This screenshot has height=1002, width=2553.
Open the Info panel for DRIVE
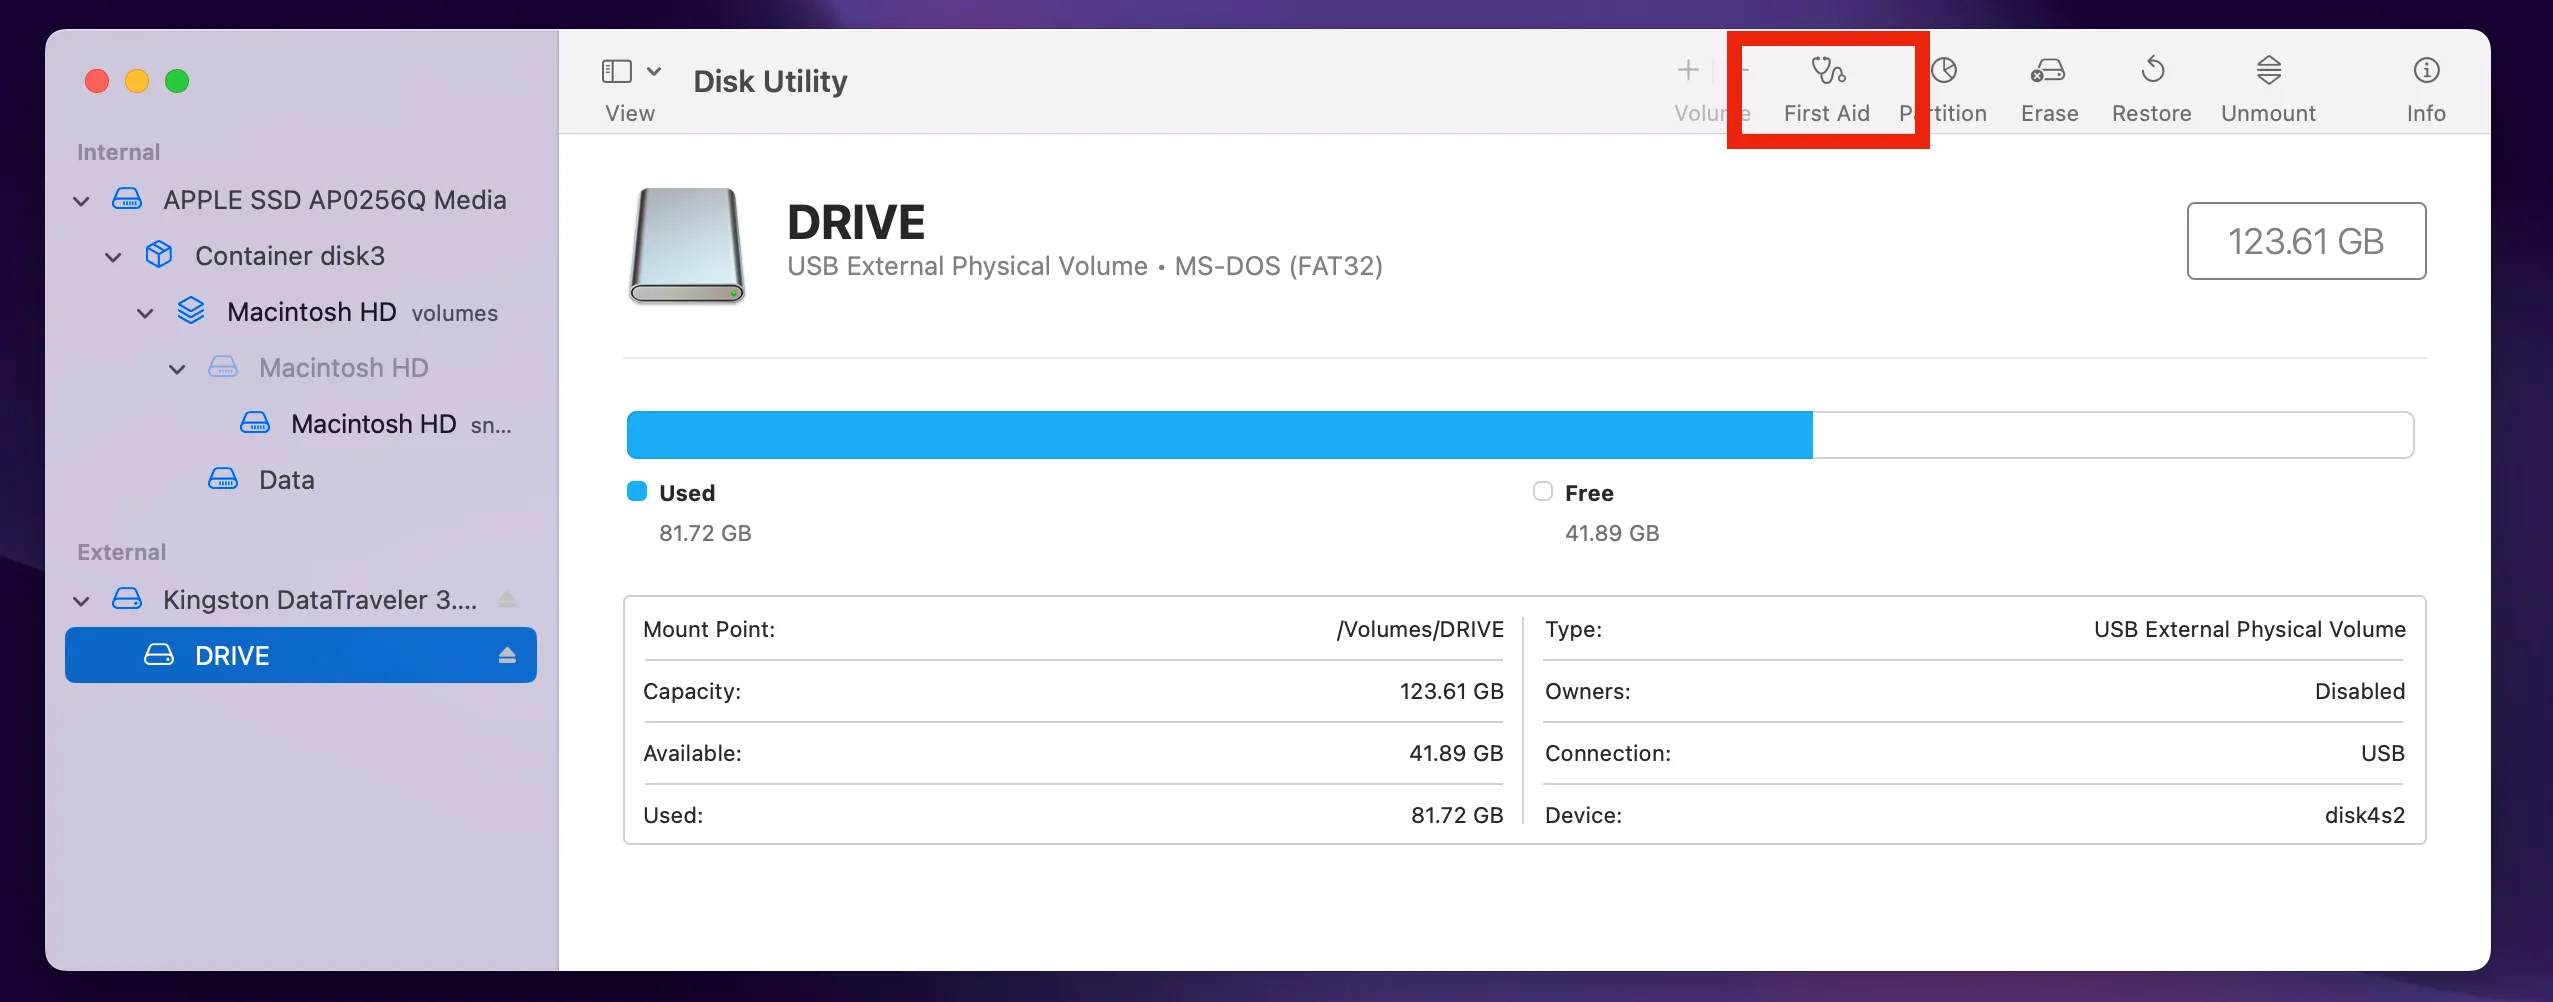[2426, 89]
